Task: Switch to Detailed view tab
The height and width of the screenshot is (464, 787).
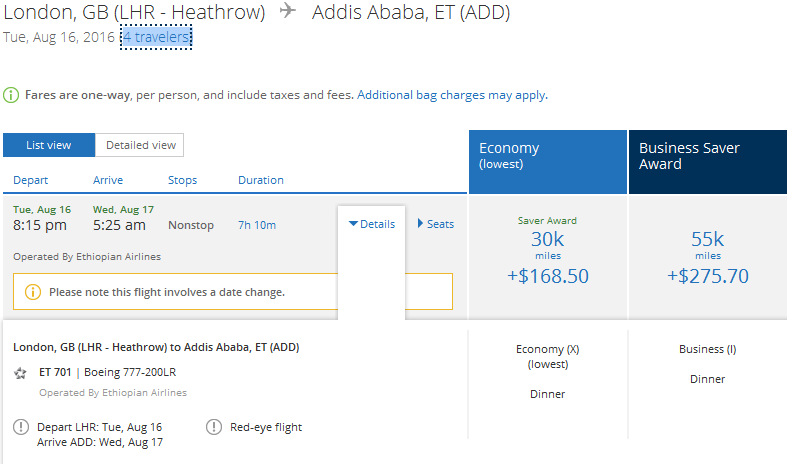Action: coord(140,145)
